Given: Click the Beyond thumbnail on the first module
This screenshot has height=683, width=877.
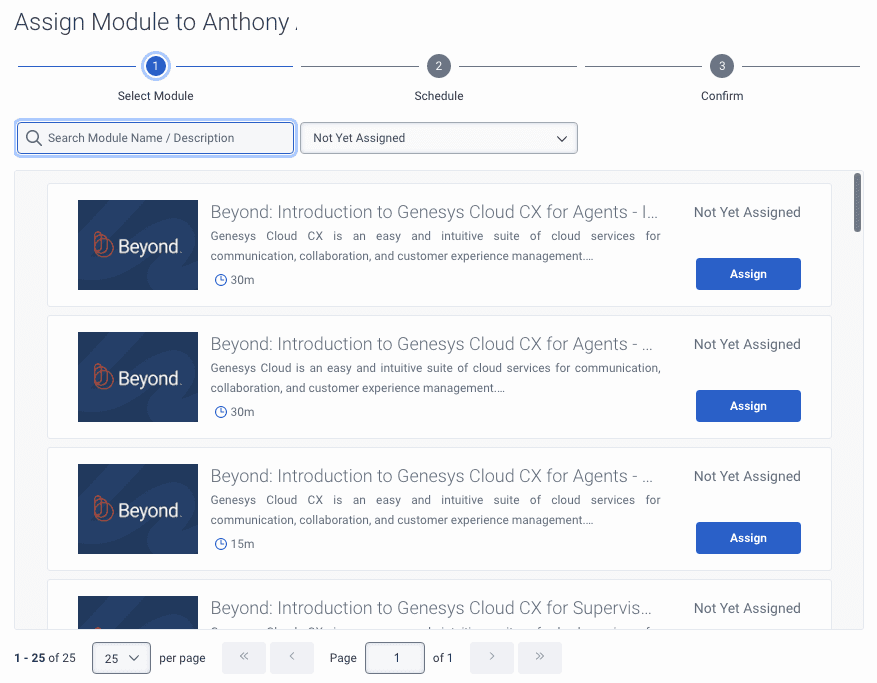Looking at the screenshot, I should [137, 244].
